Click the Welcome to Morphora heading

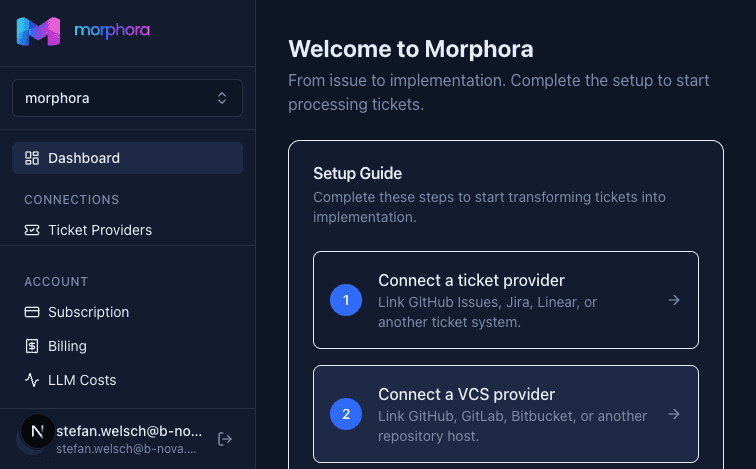[411, 49]
